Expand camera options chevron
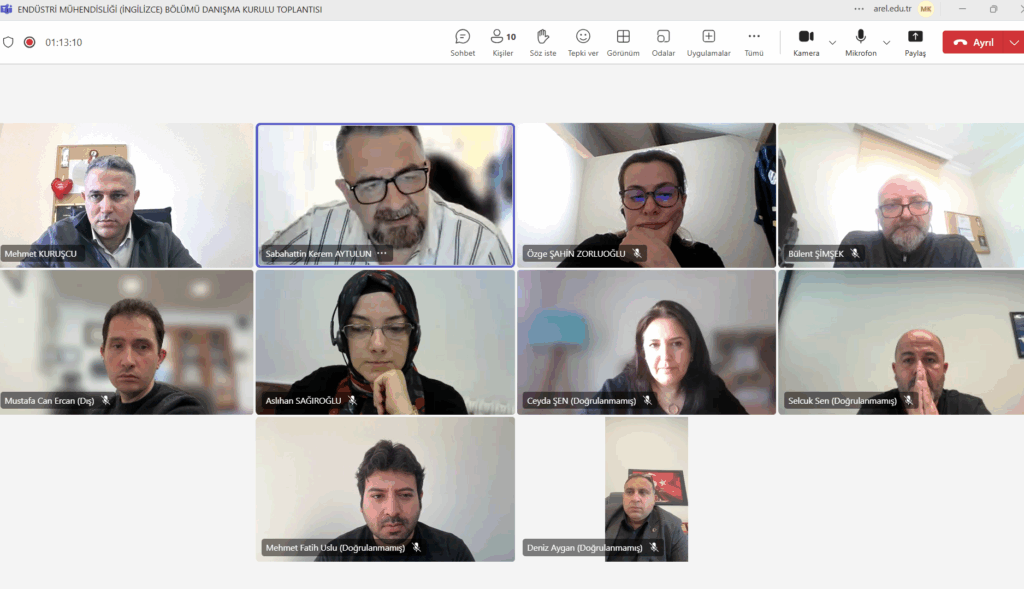1024x589 pixels. pos(832,42)
